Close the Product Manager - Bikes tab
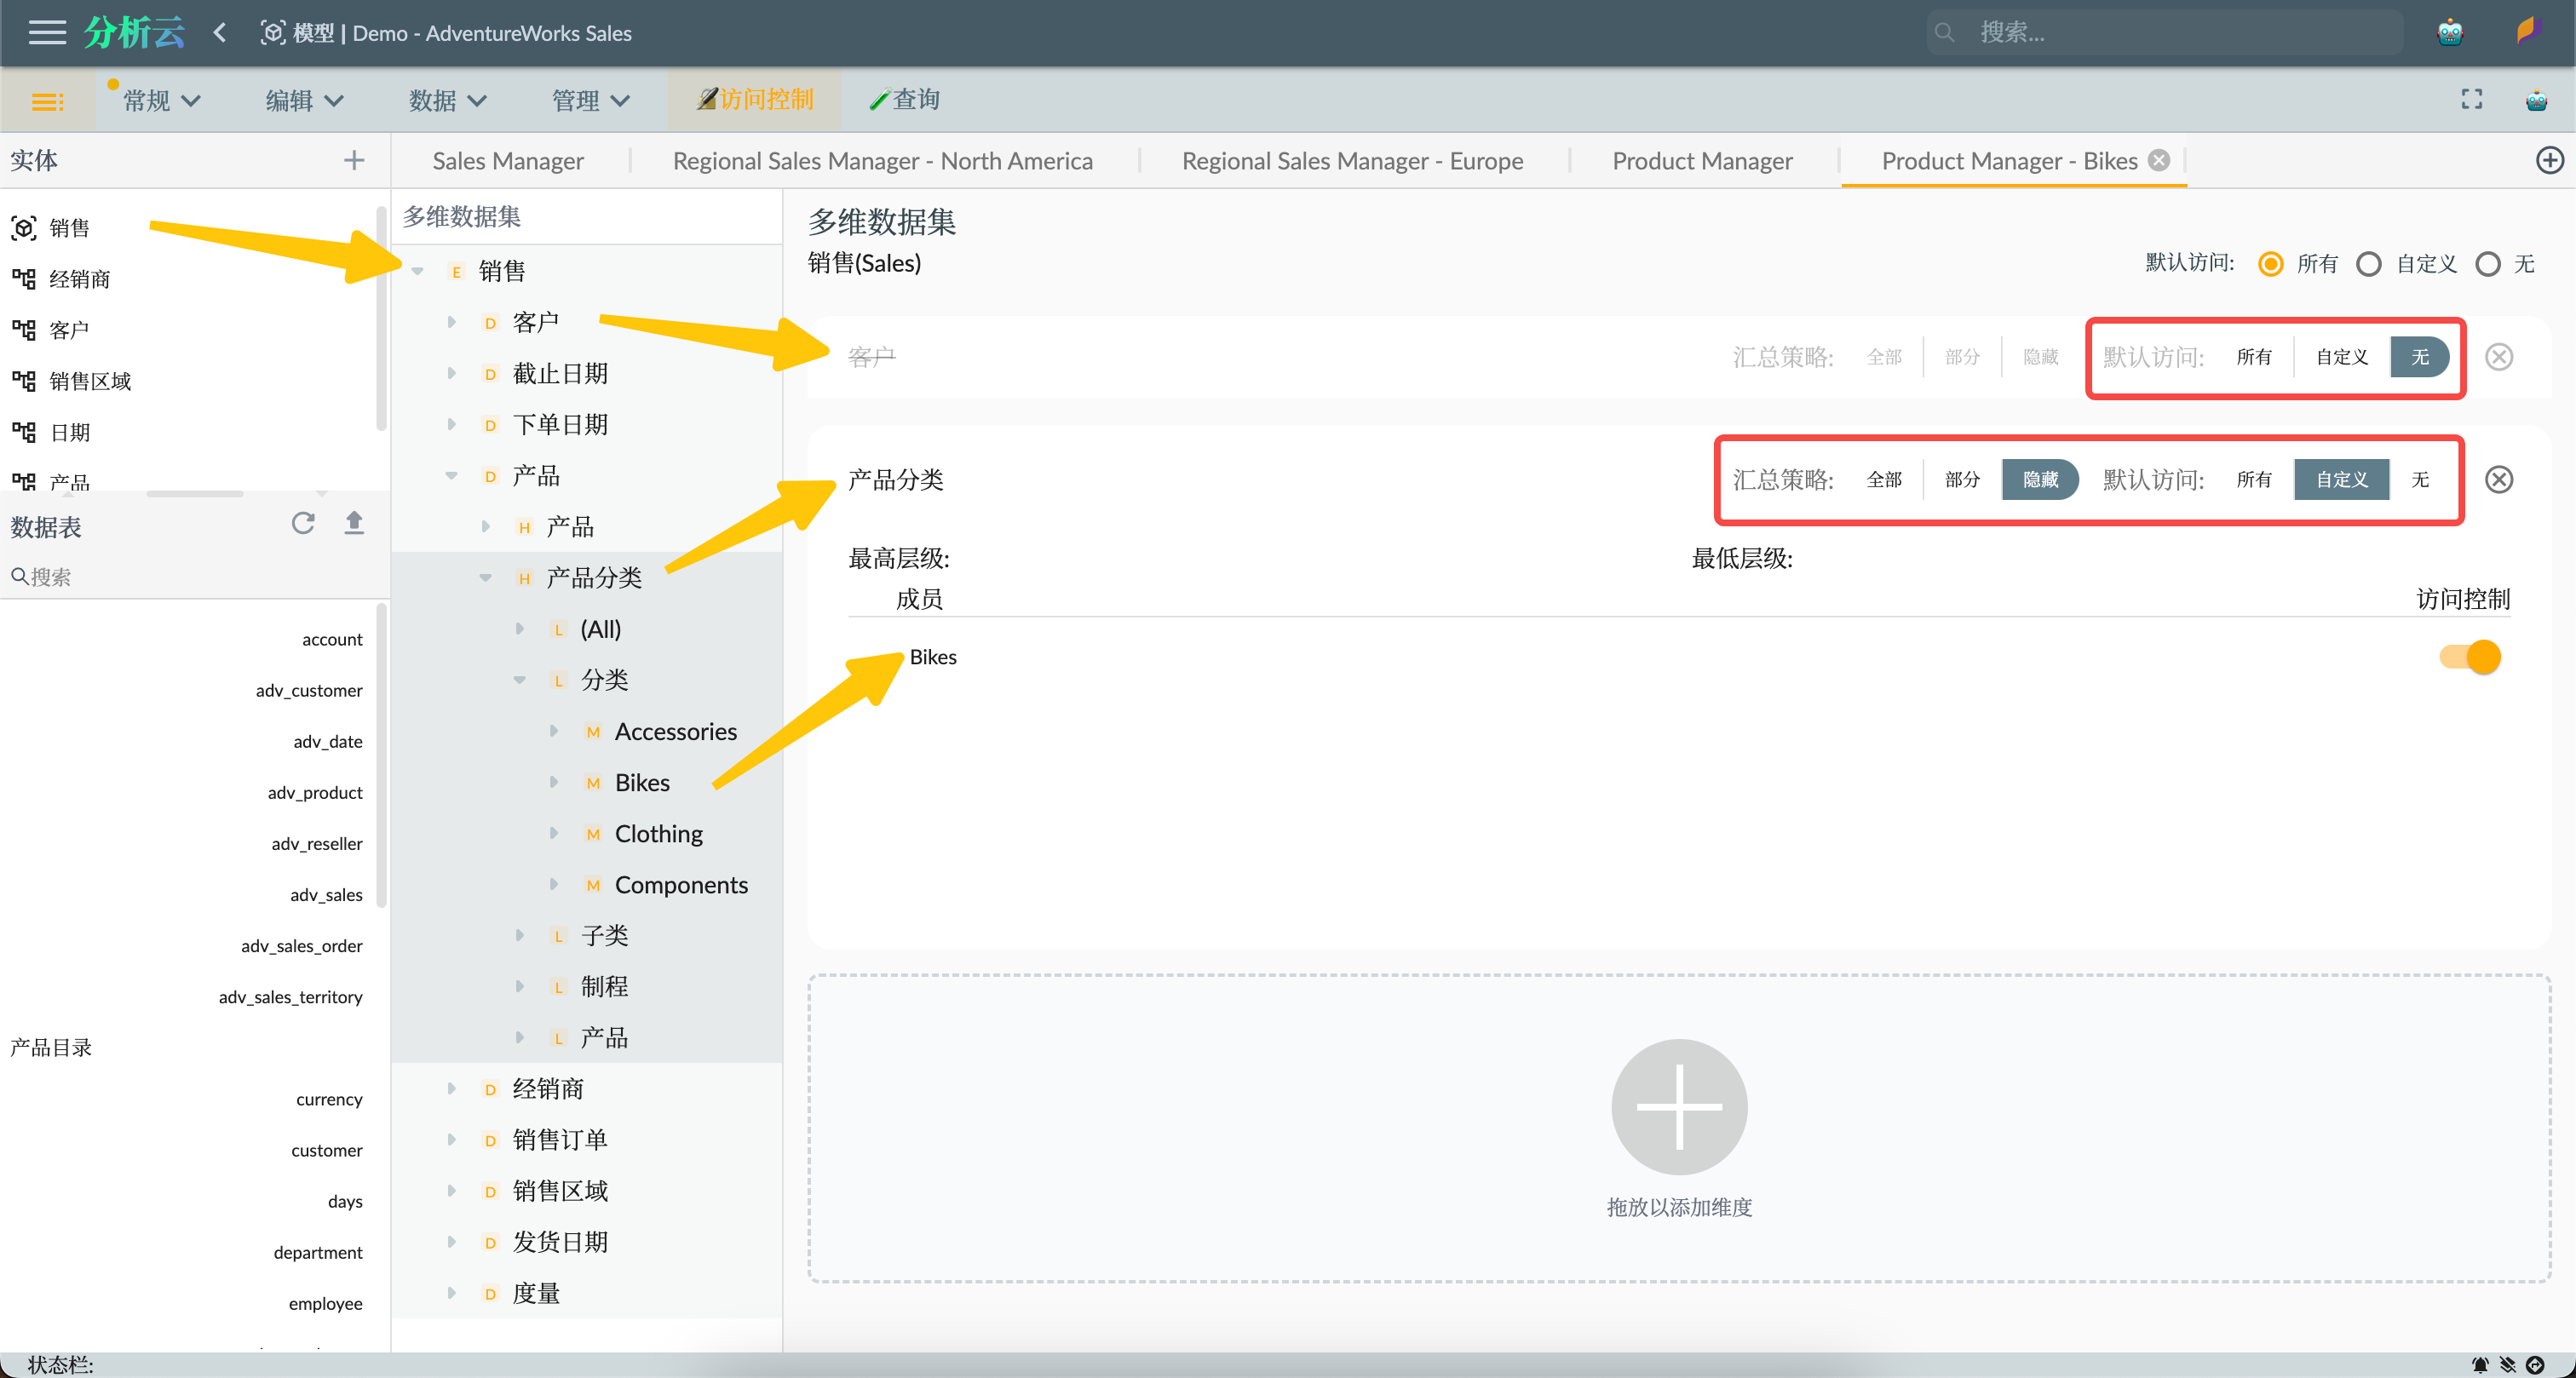2576x1378 pixels. (2160, 160)
